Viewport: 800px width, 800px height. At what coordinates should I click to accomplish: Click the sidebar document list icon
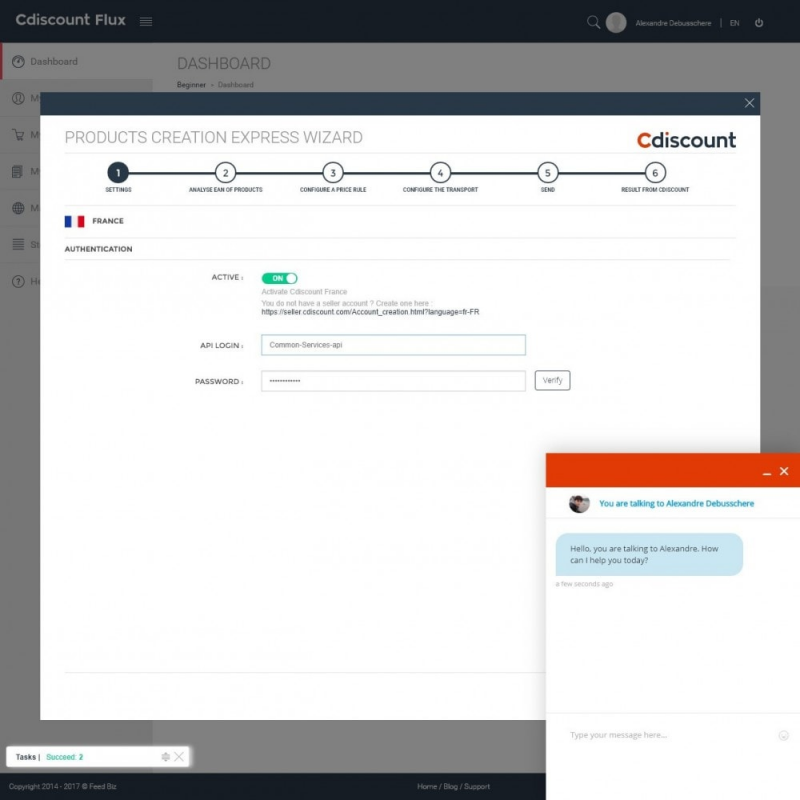[17, 171]
